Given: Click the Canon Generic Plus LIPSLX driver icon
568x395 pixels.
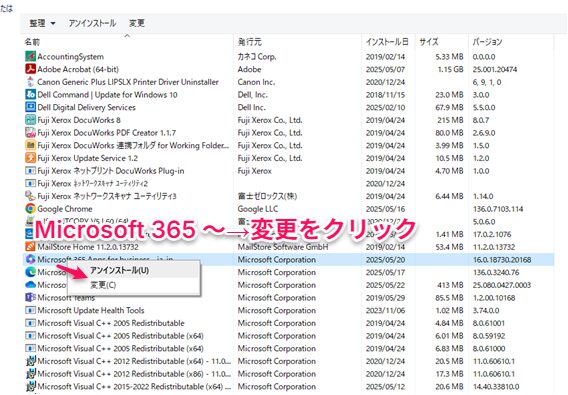Looking at the screenshot, I should [x=30, y=82].
